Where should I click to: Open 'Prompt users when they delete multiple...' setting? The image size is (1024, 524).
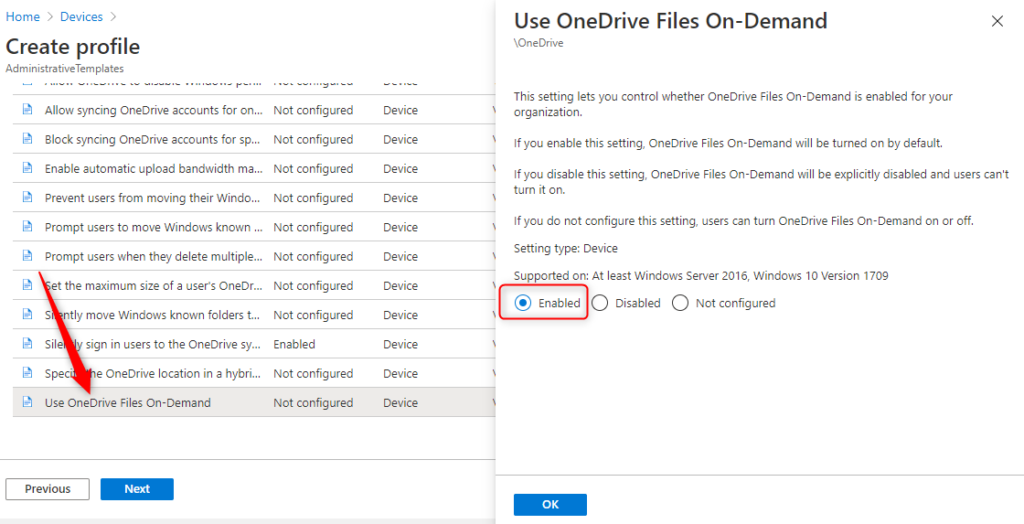pyautogui.click(x=154, y=257)
